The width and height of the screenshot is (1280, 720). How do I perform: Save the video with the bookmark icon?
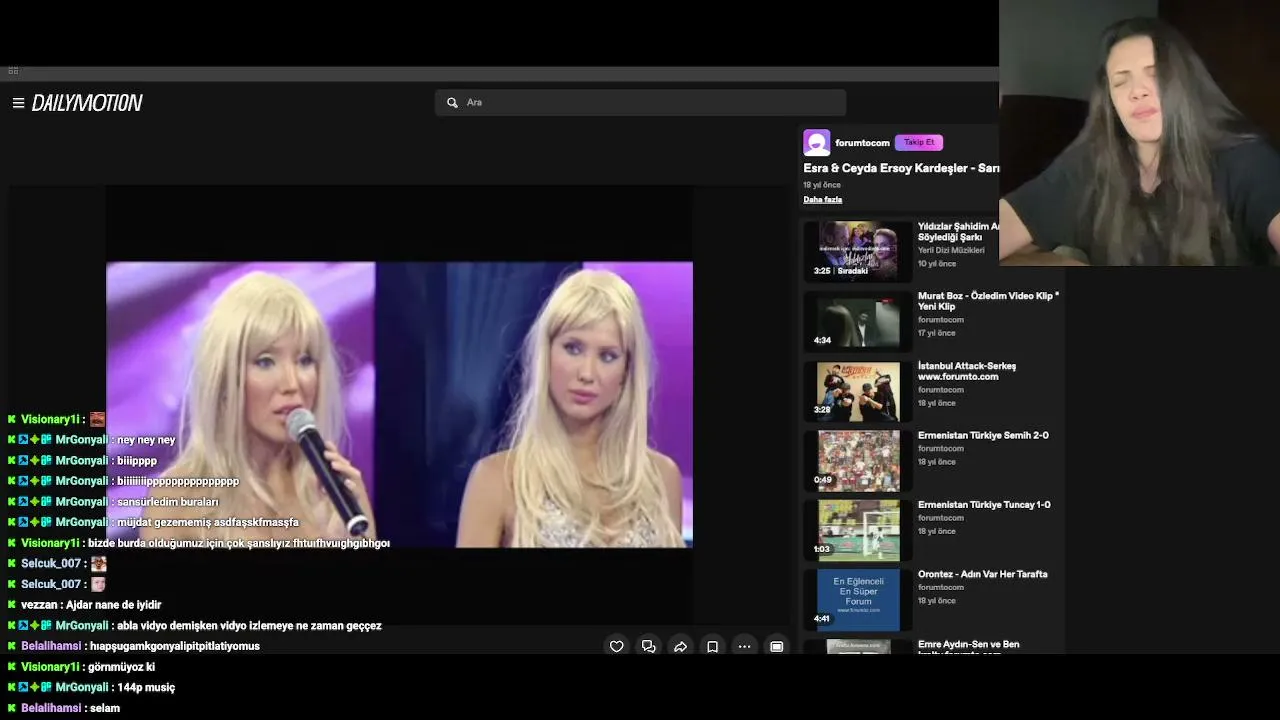[x=713, y=647]
